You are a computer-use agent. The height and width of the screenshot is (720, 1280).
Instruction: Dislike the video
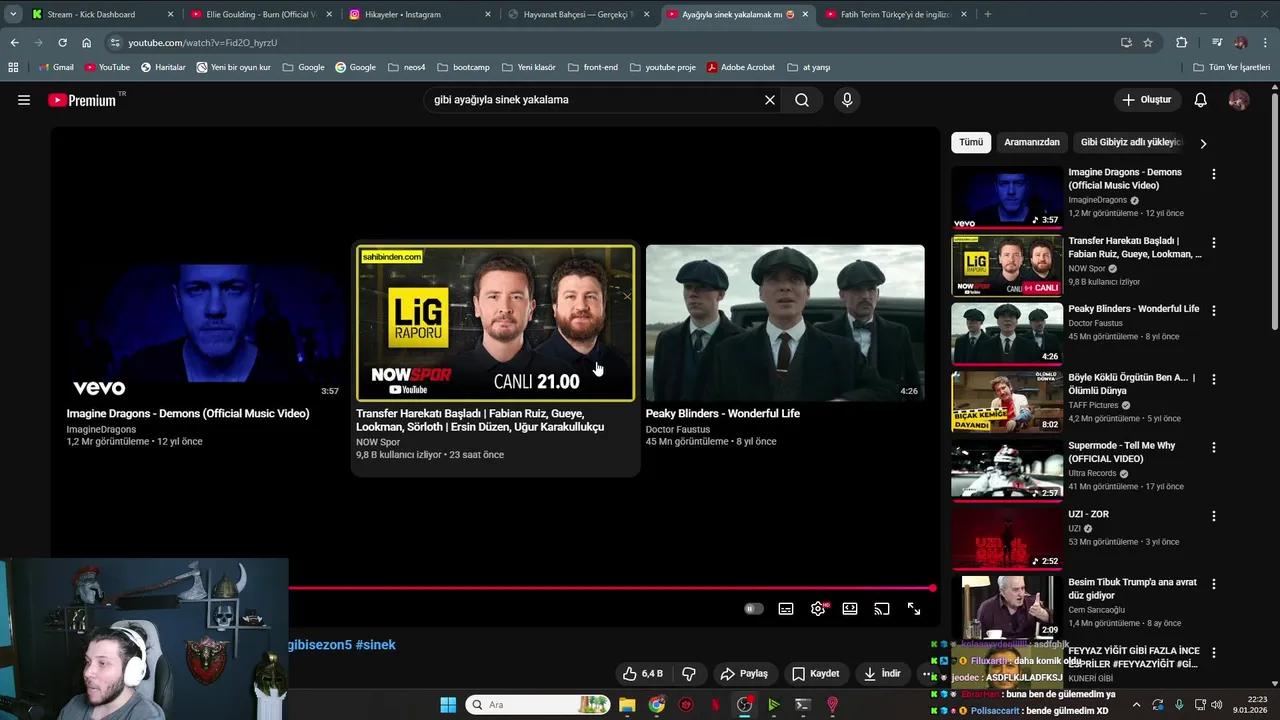tap(689, 674)
